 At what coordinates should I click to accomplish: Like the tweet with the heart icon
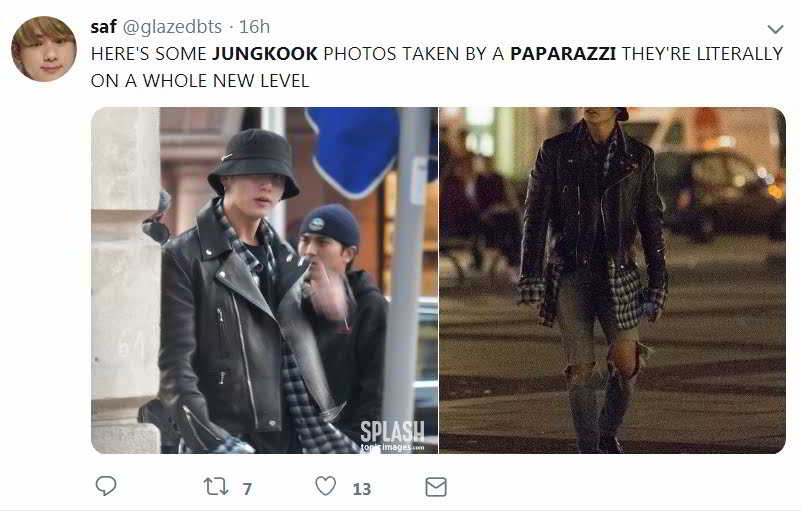(325, 486)
